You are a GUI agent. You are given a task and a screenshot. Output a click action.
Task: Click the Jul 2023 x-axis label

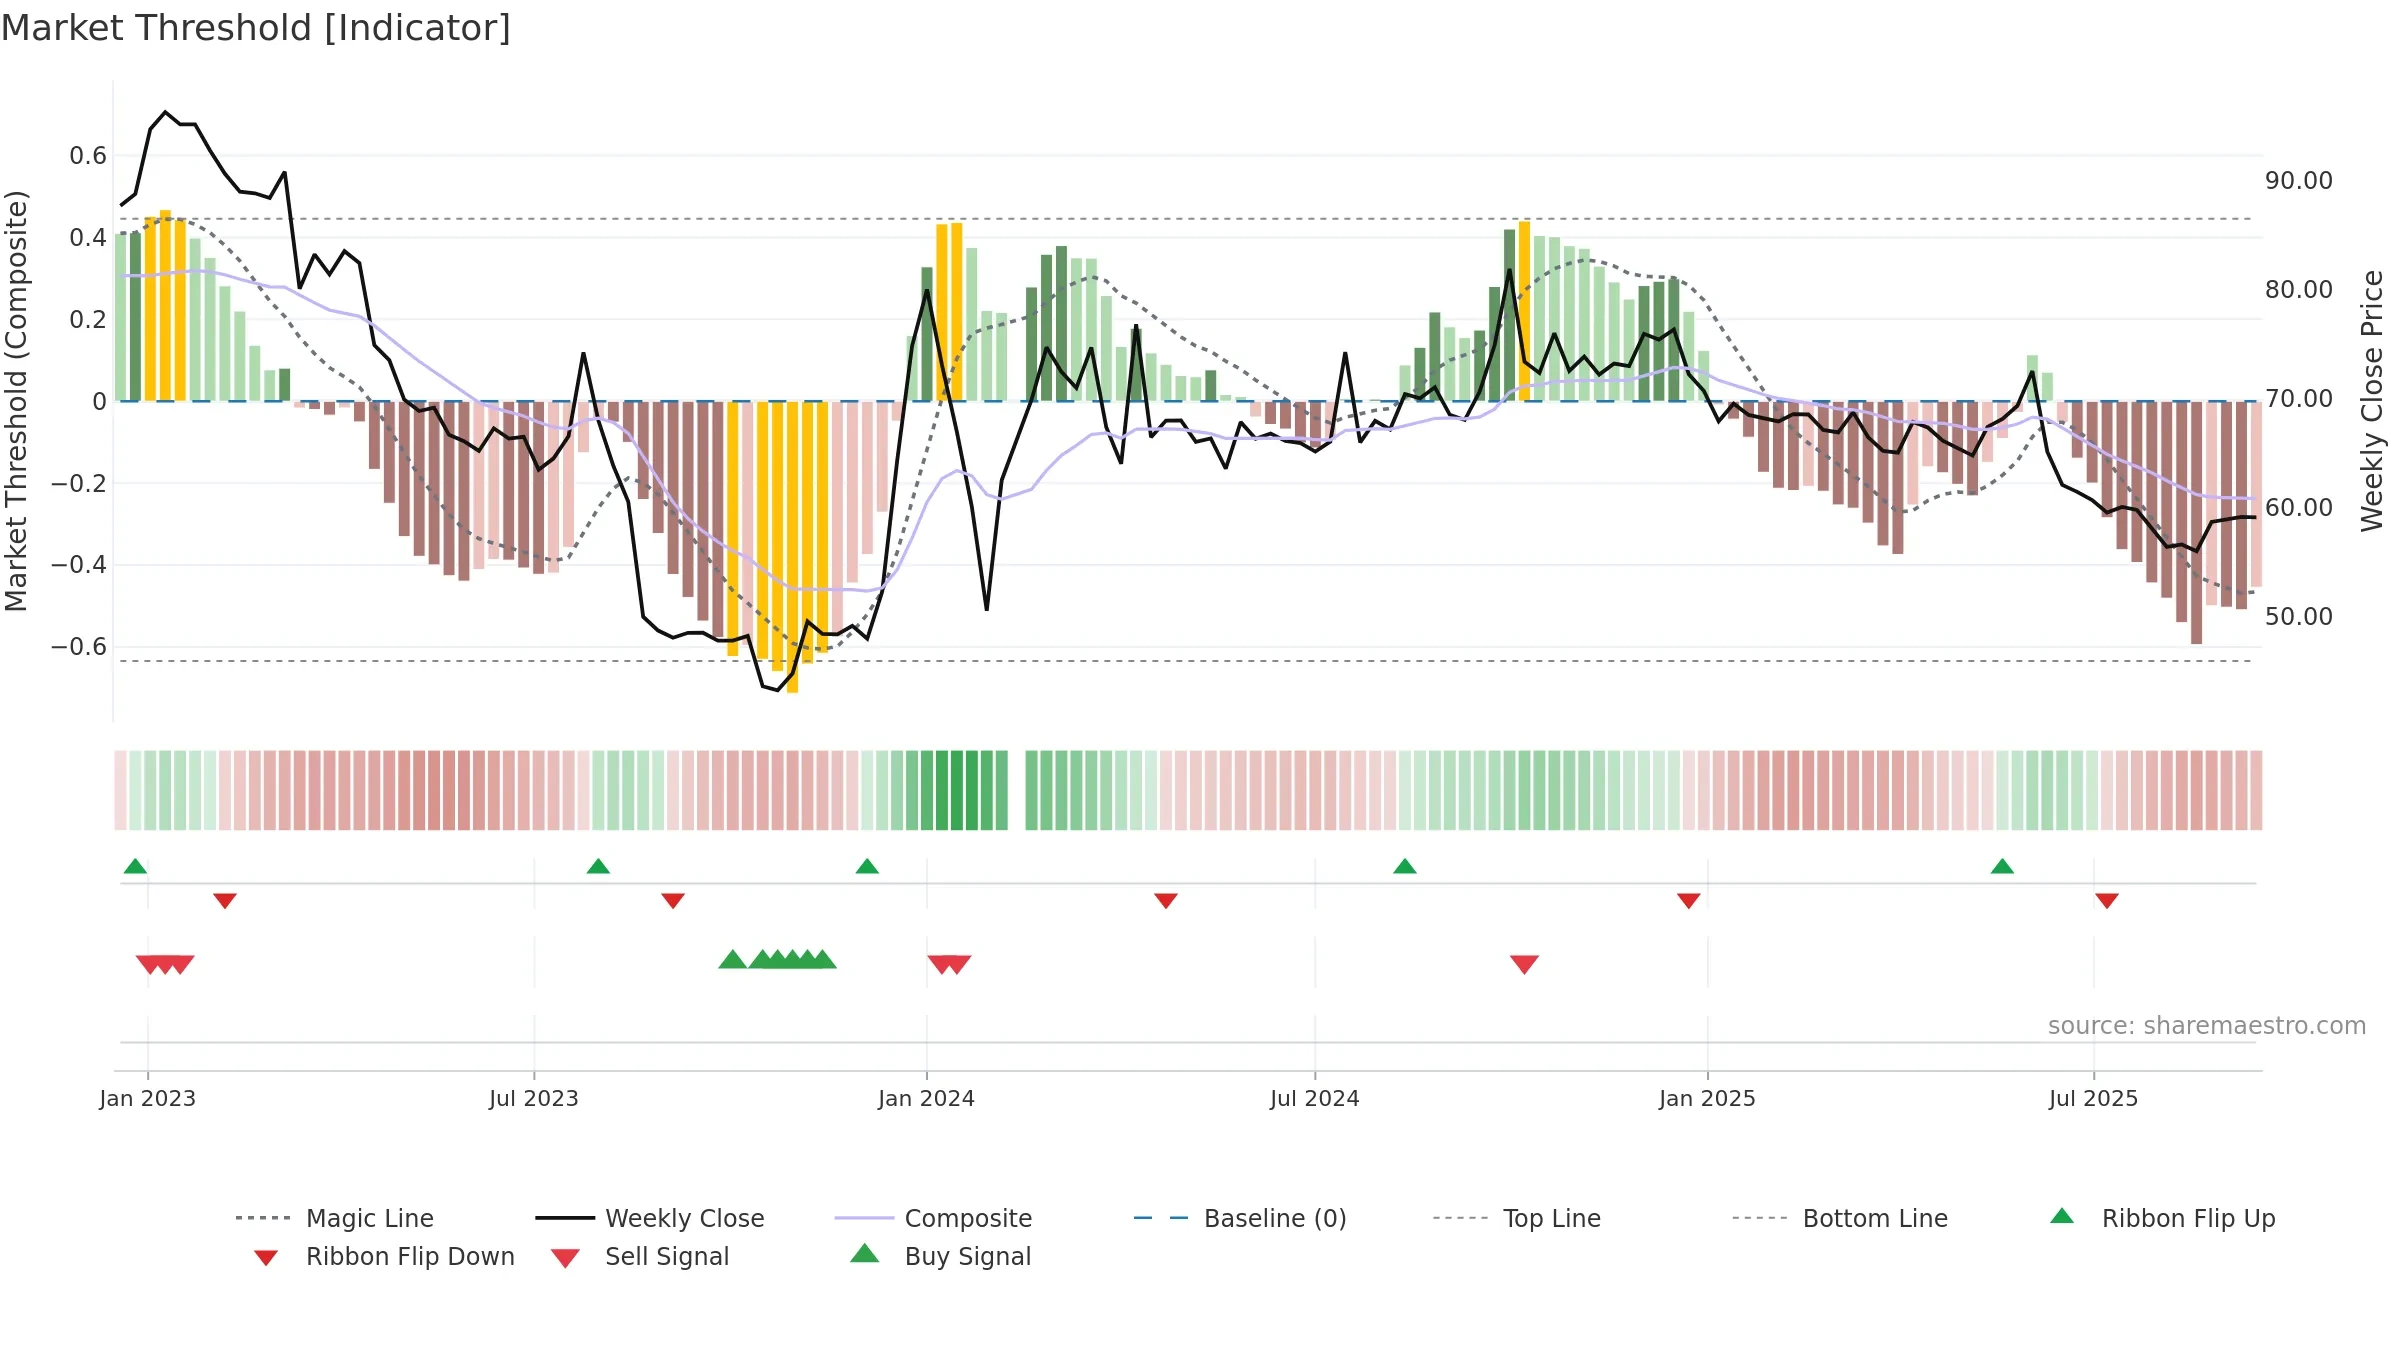(534, 1098)
